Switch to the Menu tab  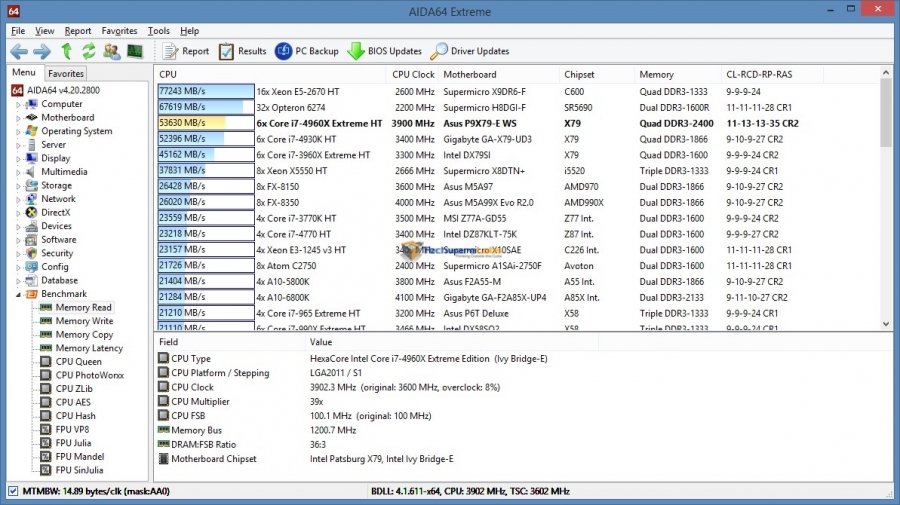coord(24,72)
